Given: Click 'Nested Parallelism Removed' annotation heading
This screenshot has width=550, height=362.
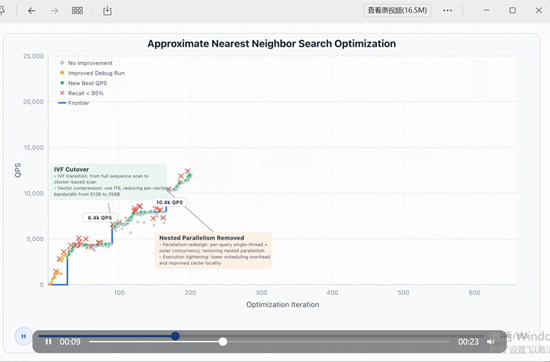Looking at the screenshot, I should coord(202,237).
